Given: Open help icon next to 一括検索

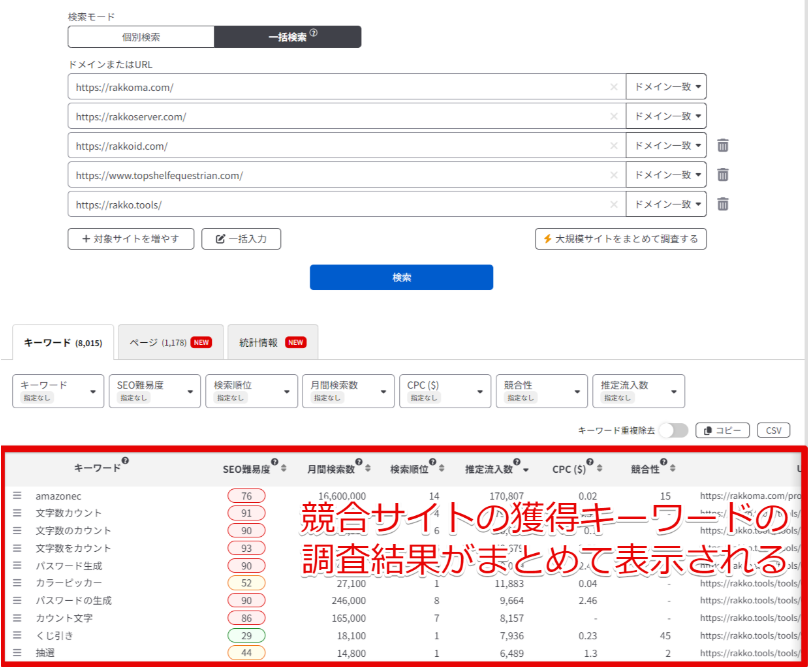Looking at the screenshot, I should click(313, 33).
